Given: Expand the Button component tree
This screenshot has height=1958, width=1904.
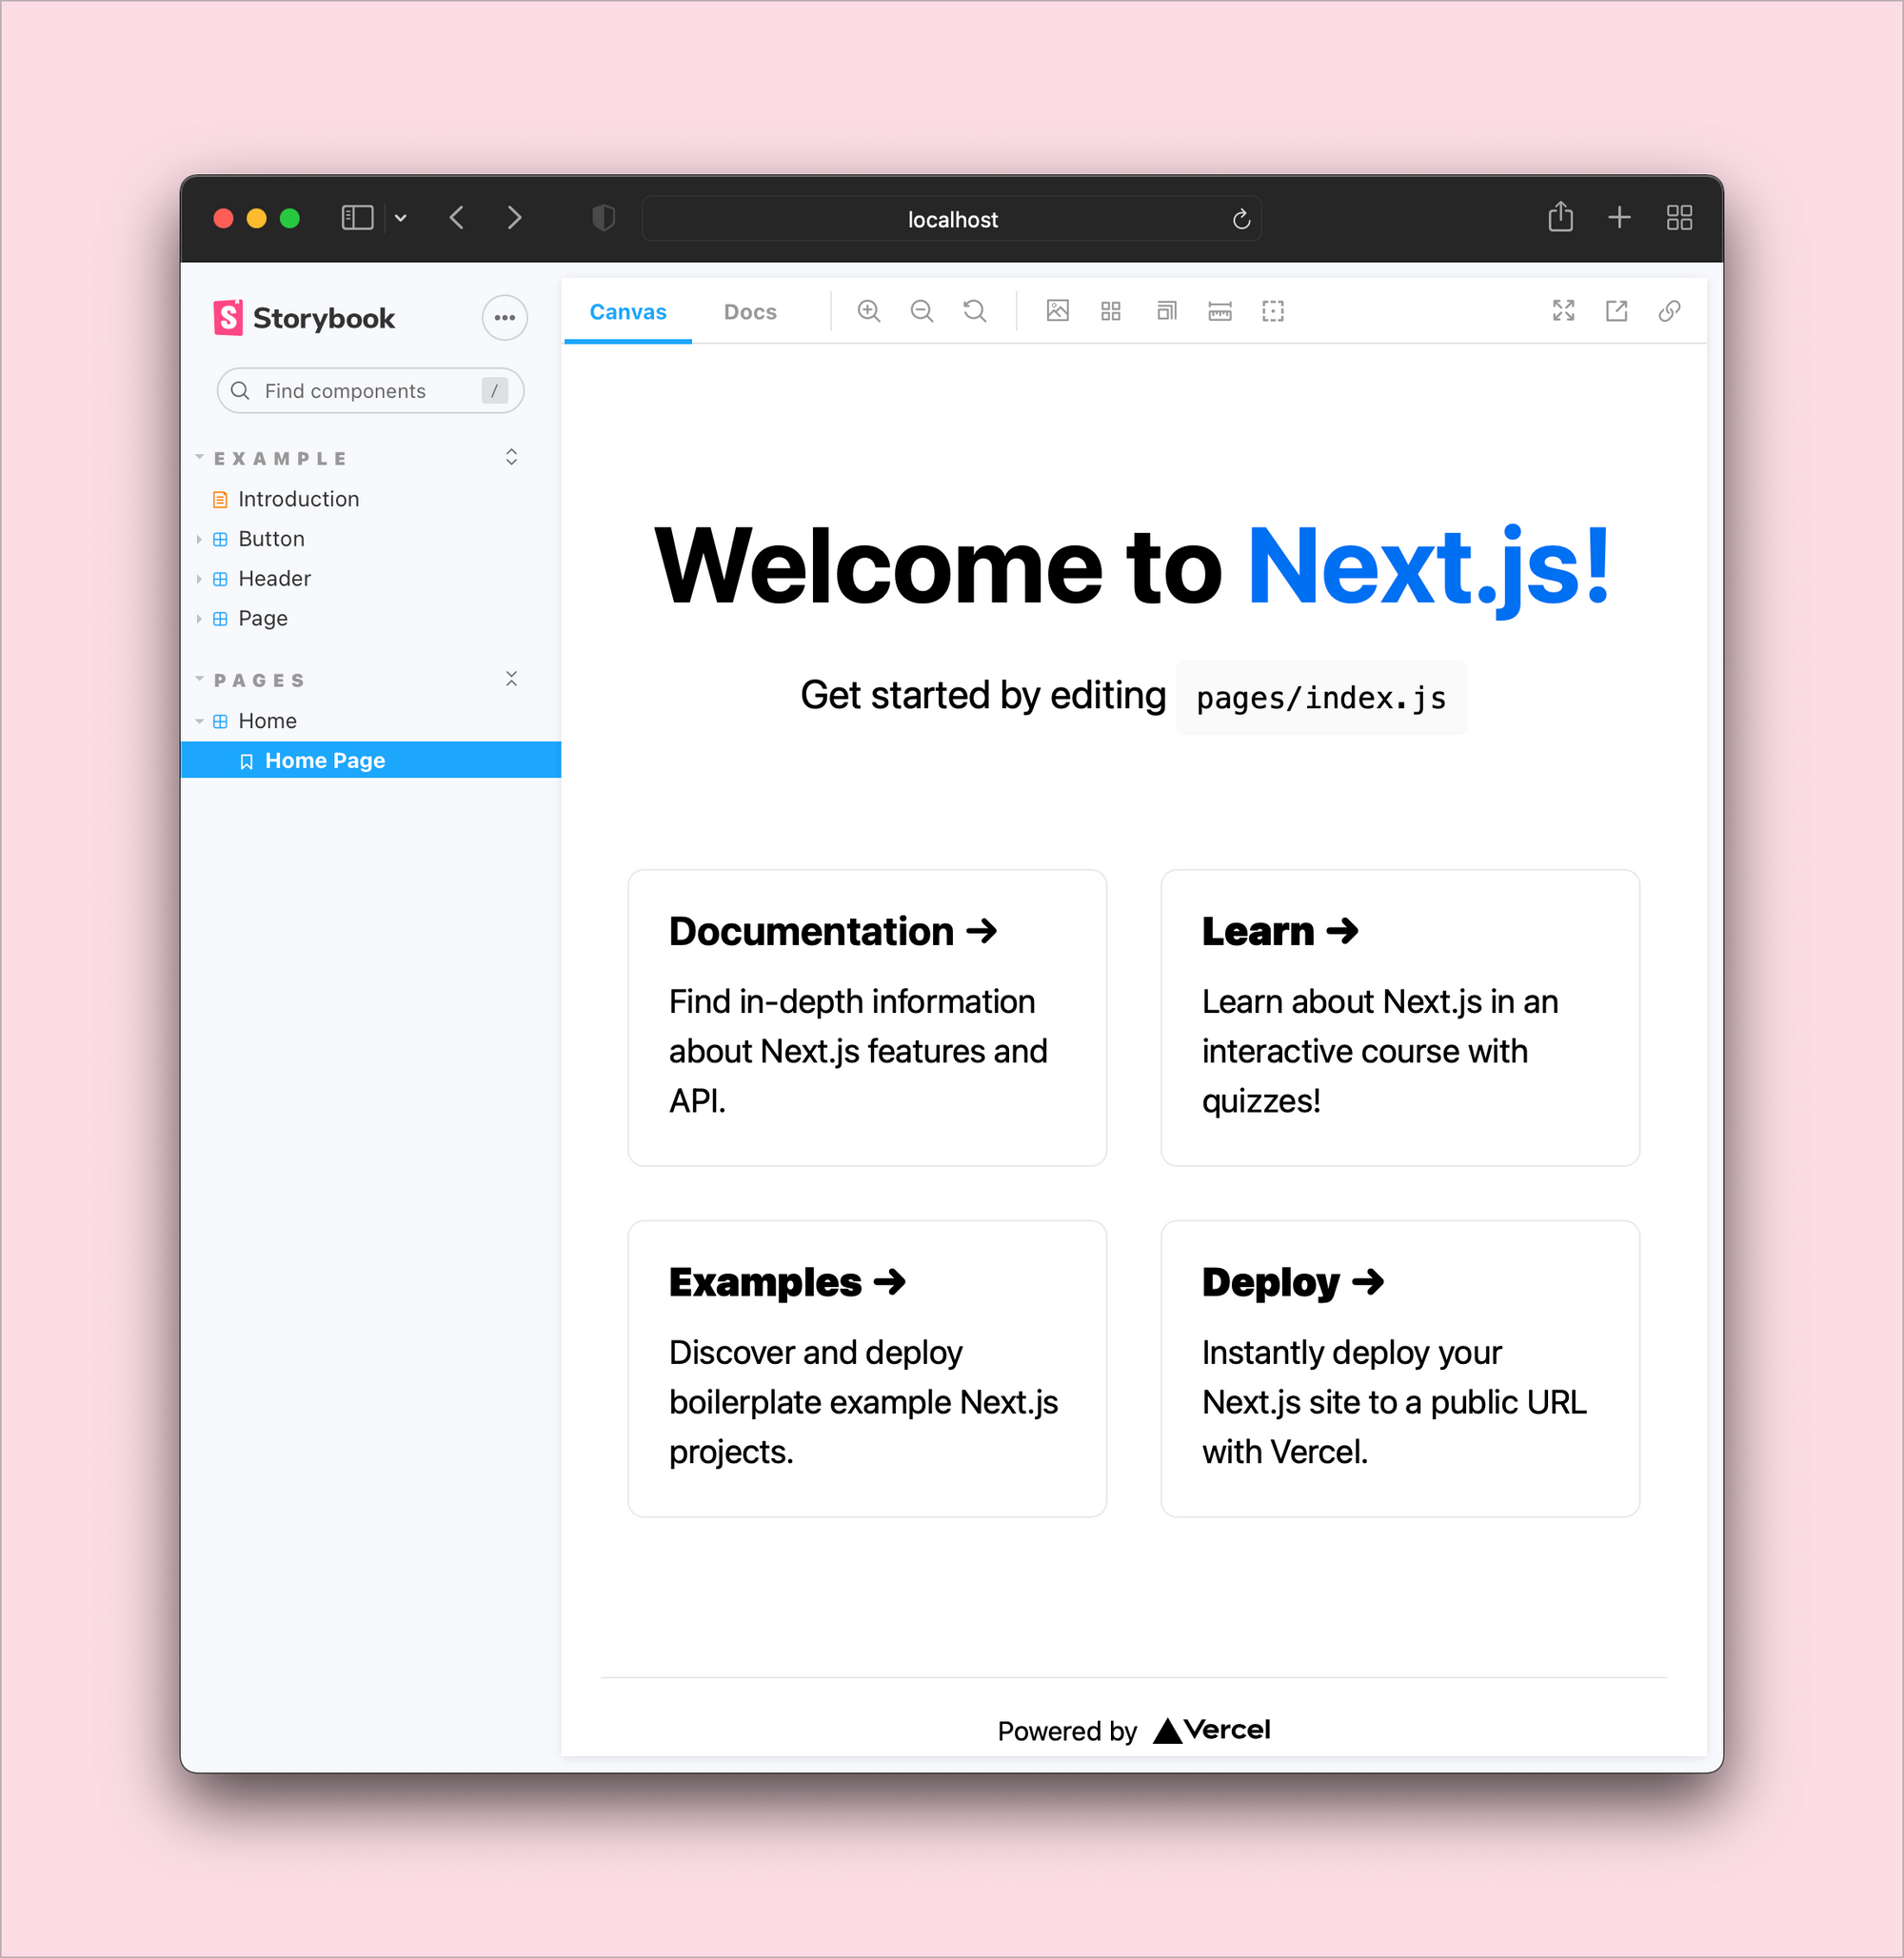Looking at the screenshot, I should pyautogui.click(x=271, y=539).
